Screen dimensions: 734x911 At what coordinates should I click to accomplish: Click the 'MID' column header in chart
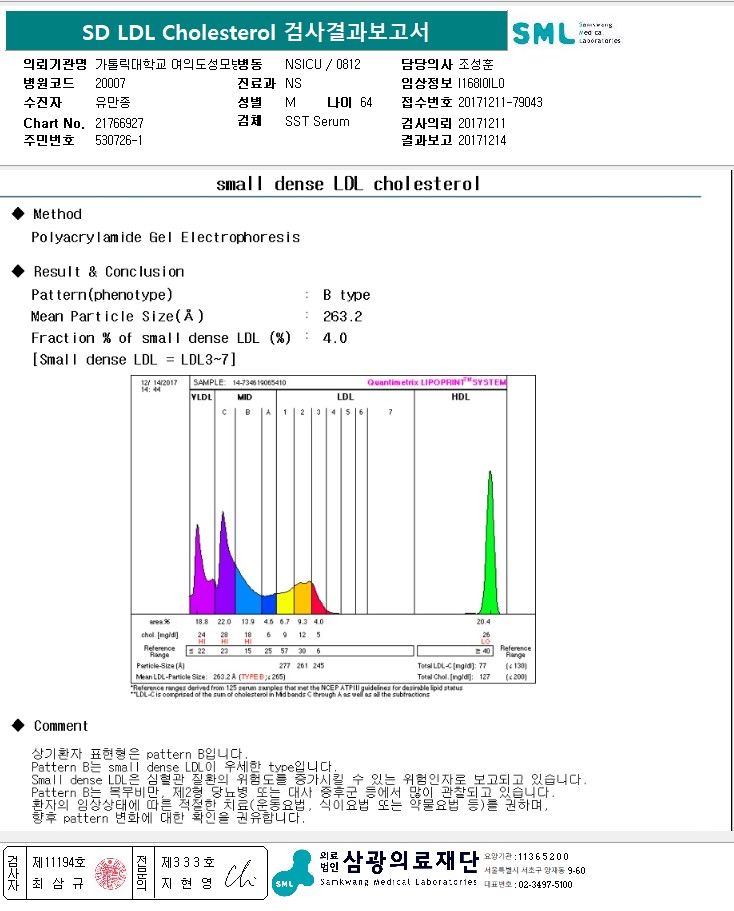pos(245,397)
